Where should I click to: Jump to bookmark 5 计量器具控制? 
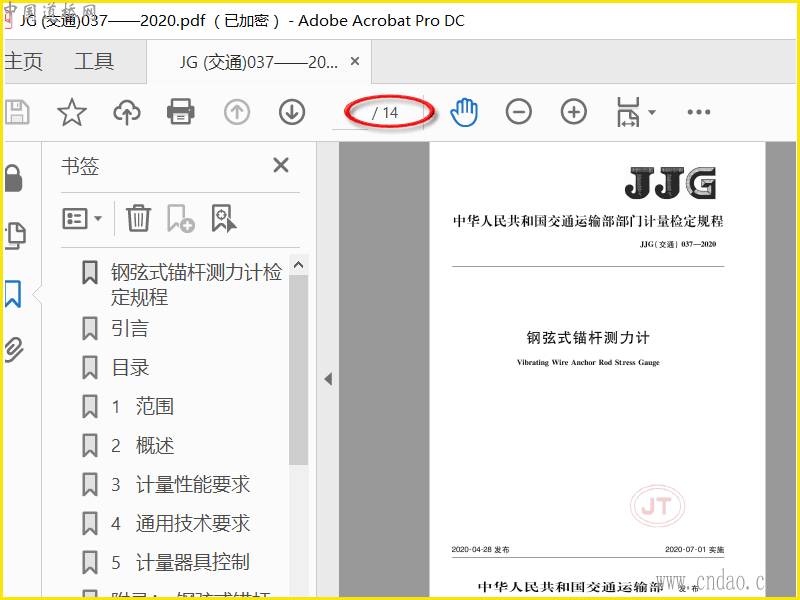coord(181,562)
